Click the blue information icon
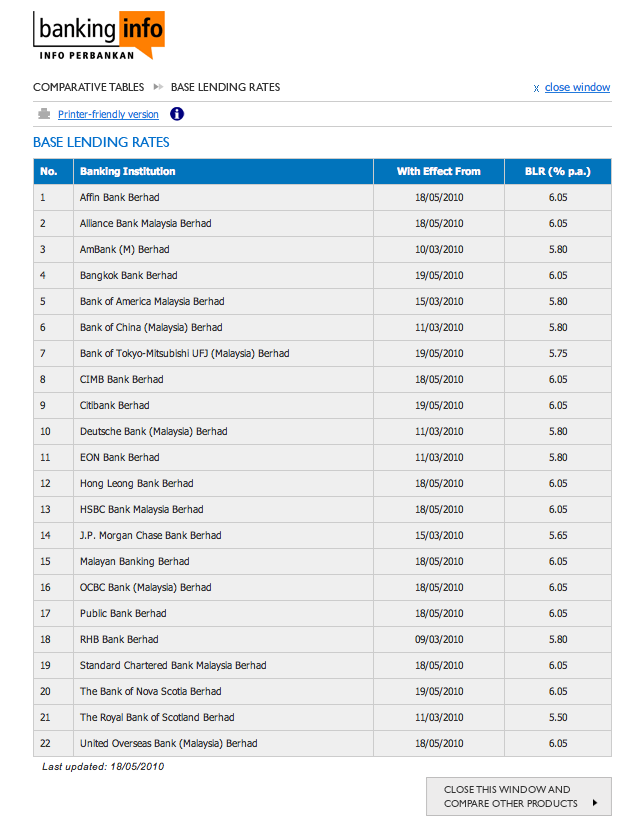Image resolution: width=643 pixels, height=832 pixels. 177,114
